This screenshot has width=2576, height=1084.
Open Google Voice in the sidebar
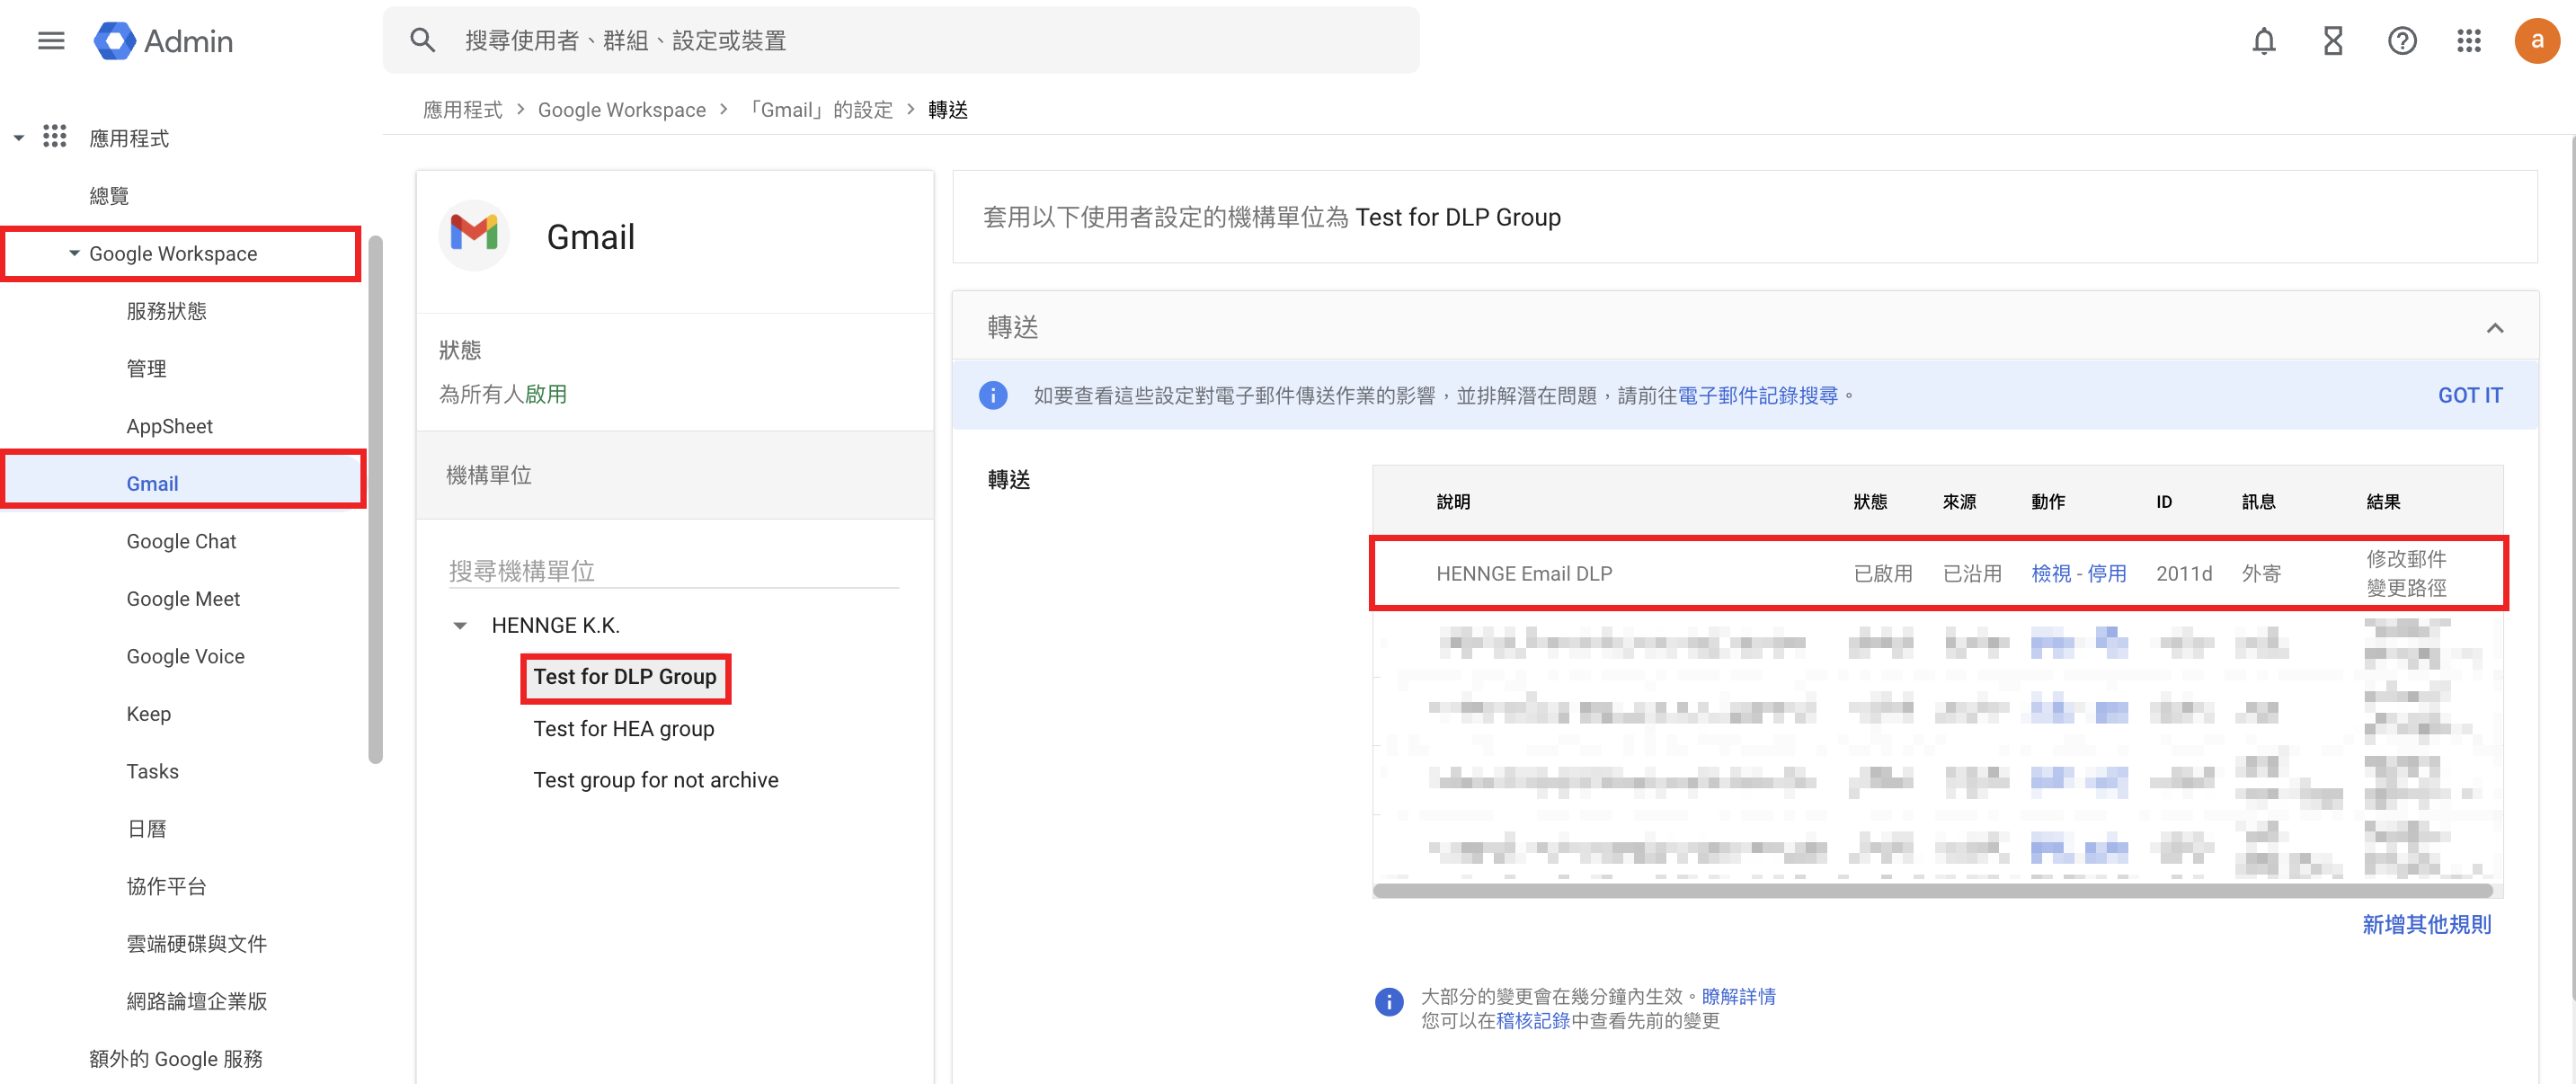click(x=185, y=656)
